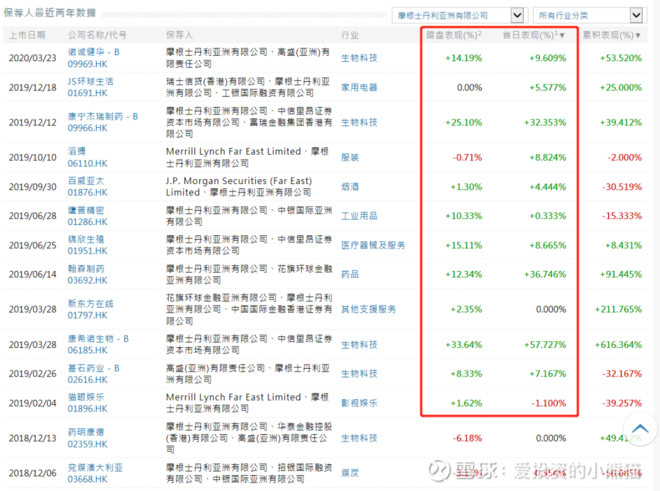This screenshot has height=491, width=660.
Task: Open company link 诺诚健华－B
Action: tap(94, 52)
